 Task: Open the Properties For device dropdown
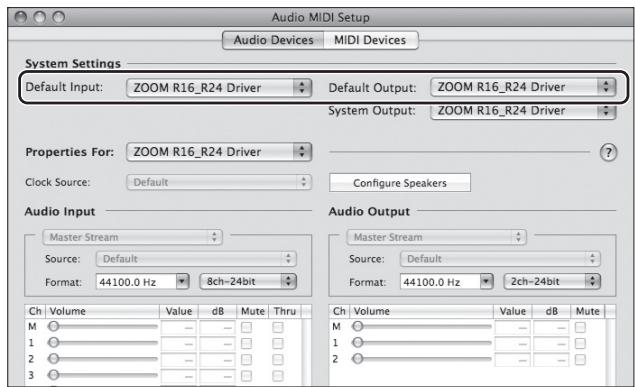pos(219,152)
